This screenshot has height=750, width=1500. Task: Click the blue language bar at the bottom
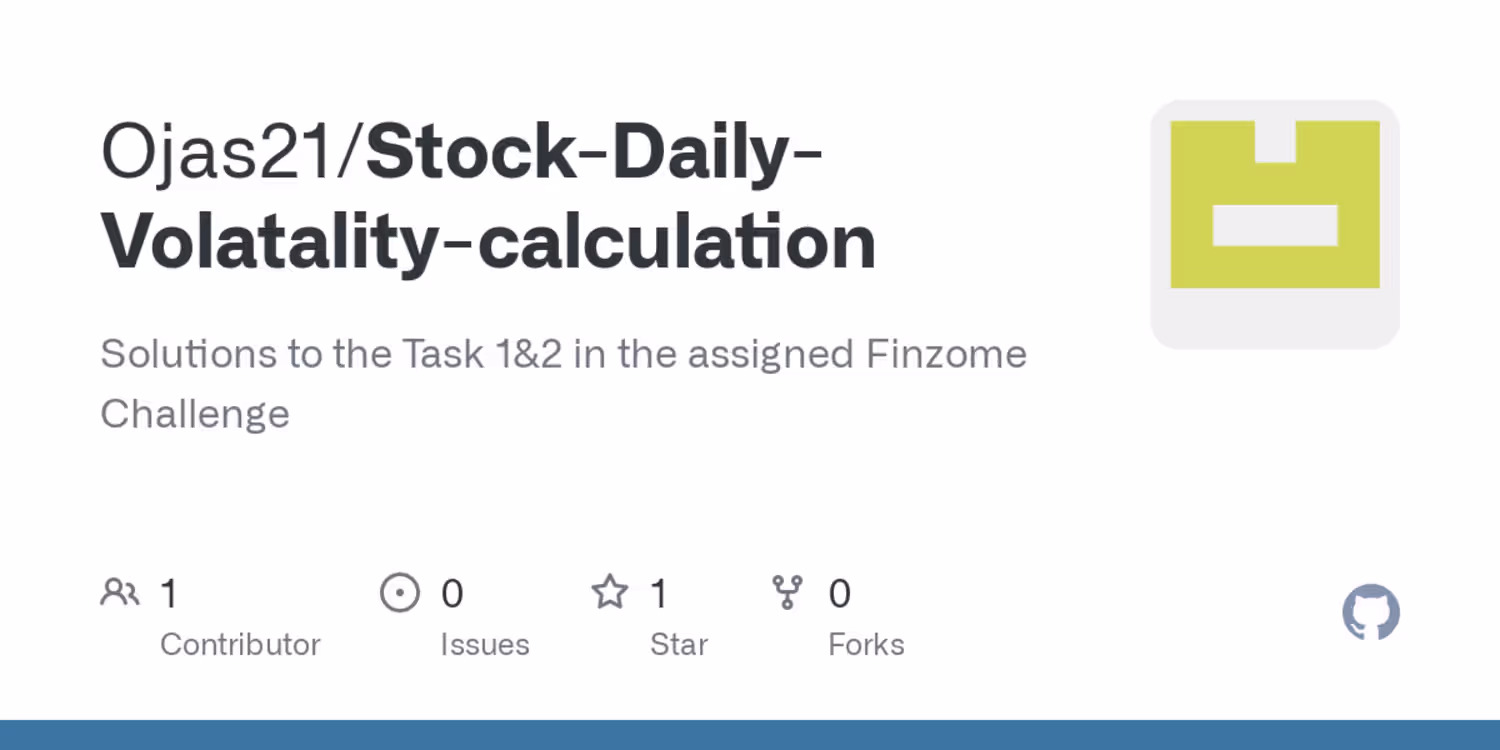coord(750,735)
